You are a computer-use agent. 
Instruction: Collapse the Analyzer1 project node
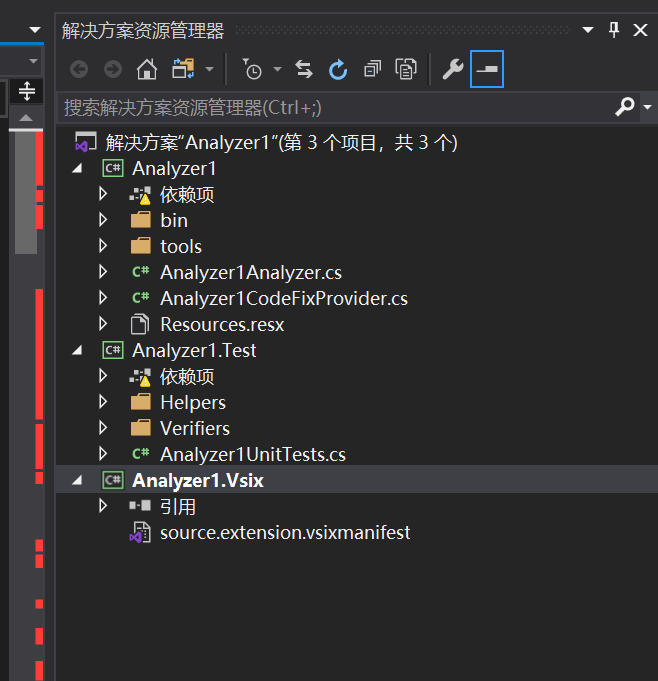click(78, 169)
